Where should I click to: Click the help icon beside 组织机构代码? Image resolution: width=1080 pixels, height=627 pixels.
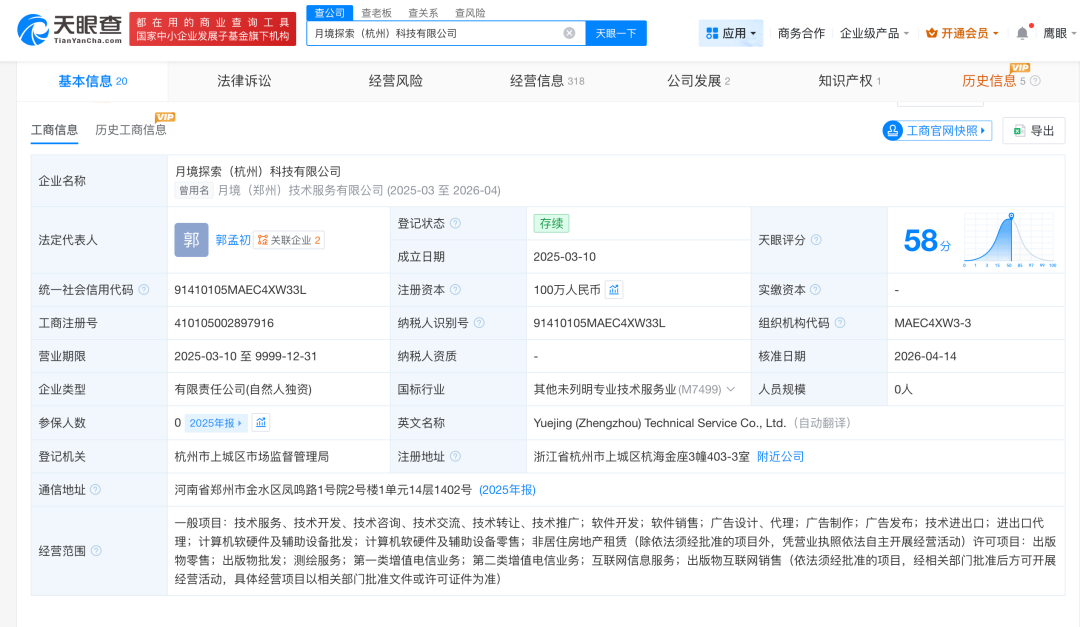click(x=840, y=322)
